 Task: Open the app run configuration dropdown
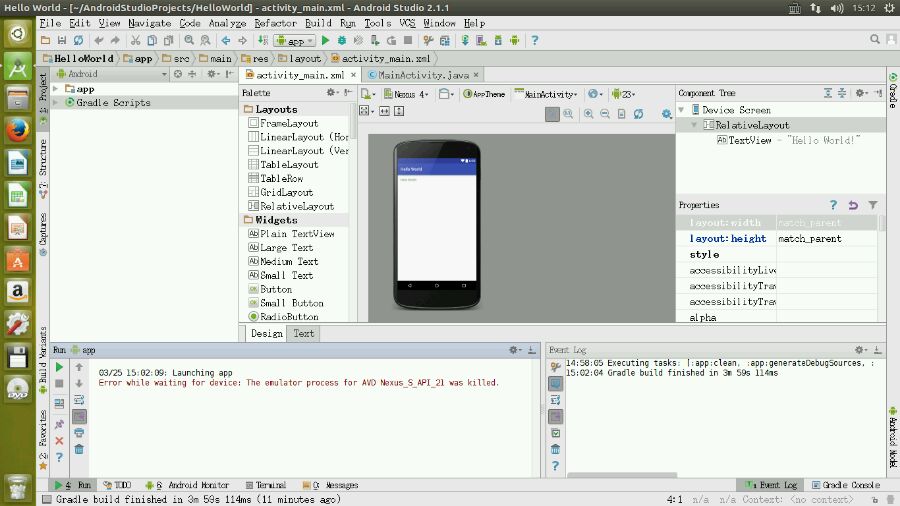click(295, 41)
